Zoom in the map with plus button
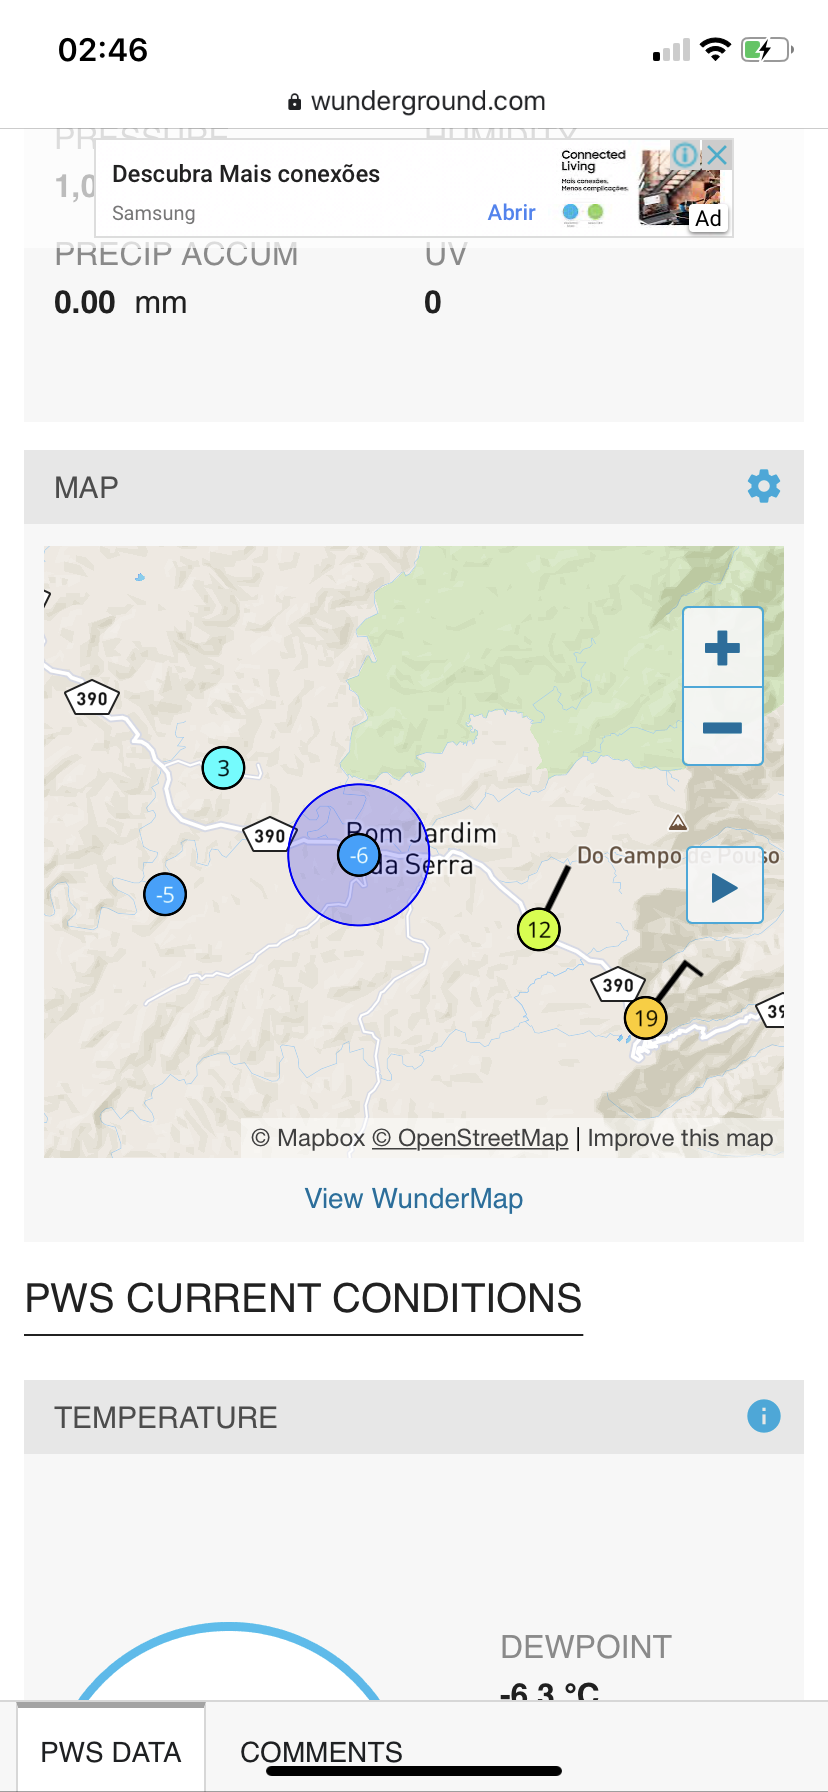 tap(723, 648)
